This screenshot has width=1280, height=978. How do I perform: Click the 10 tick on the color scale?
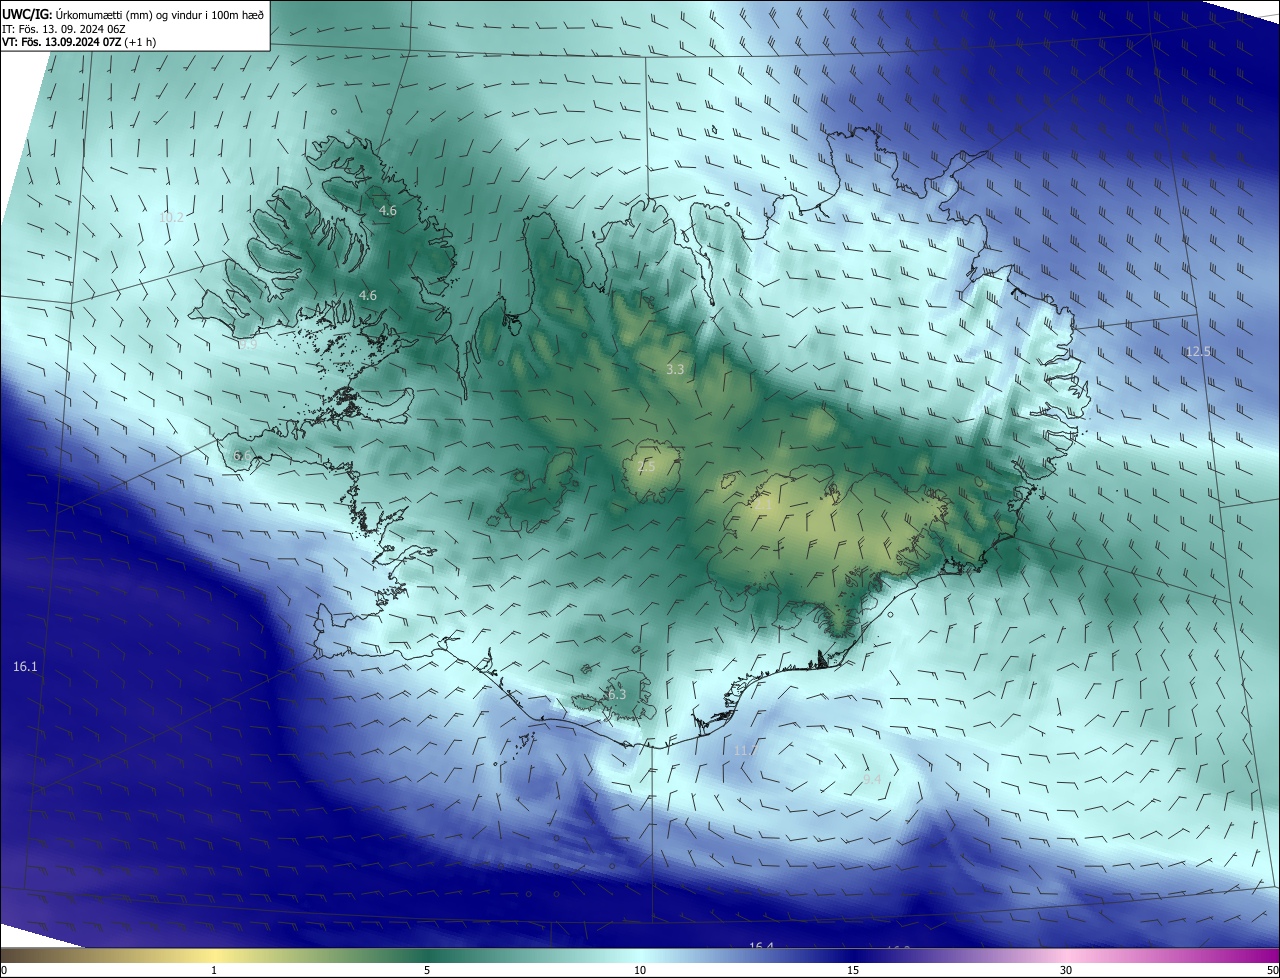pos(640,970)
